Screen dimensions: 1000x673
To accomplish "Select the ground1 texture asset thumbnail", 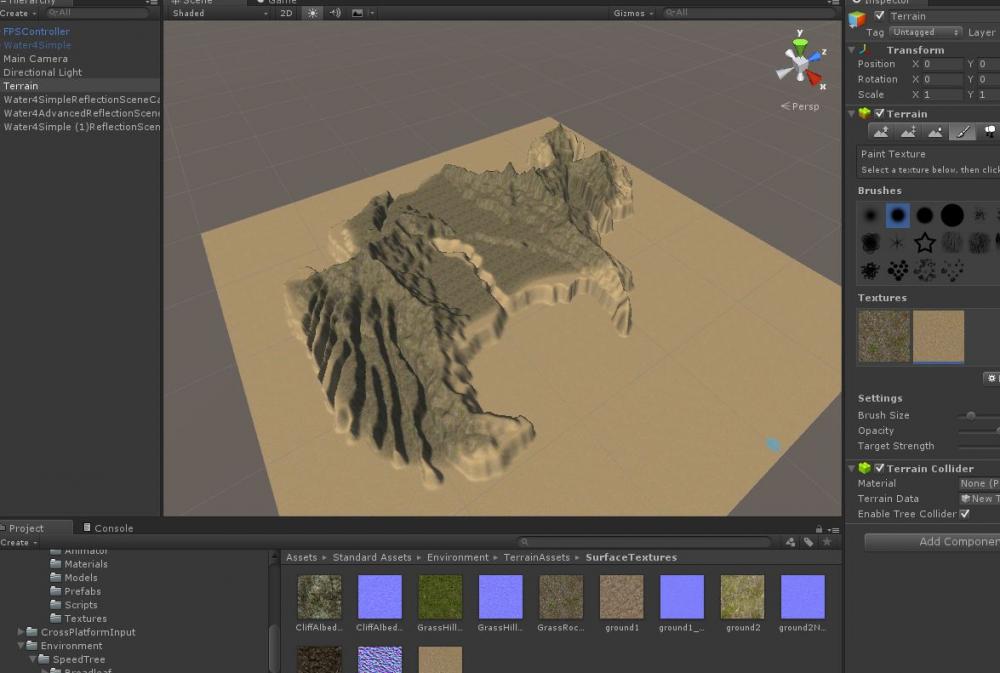I will [x=621, y=597].
